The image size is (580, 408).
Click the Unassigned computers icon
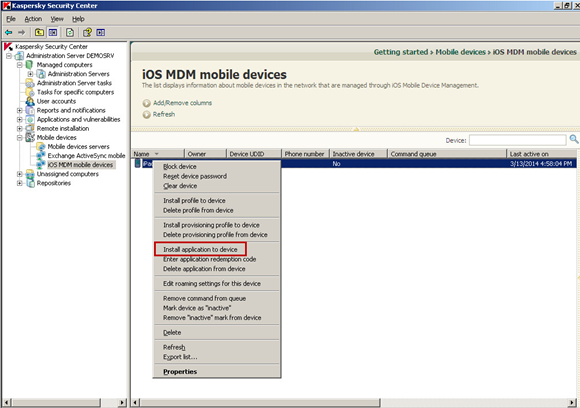tap(30, 174)
